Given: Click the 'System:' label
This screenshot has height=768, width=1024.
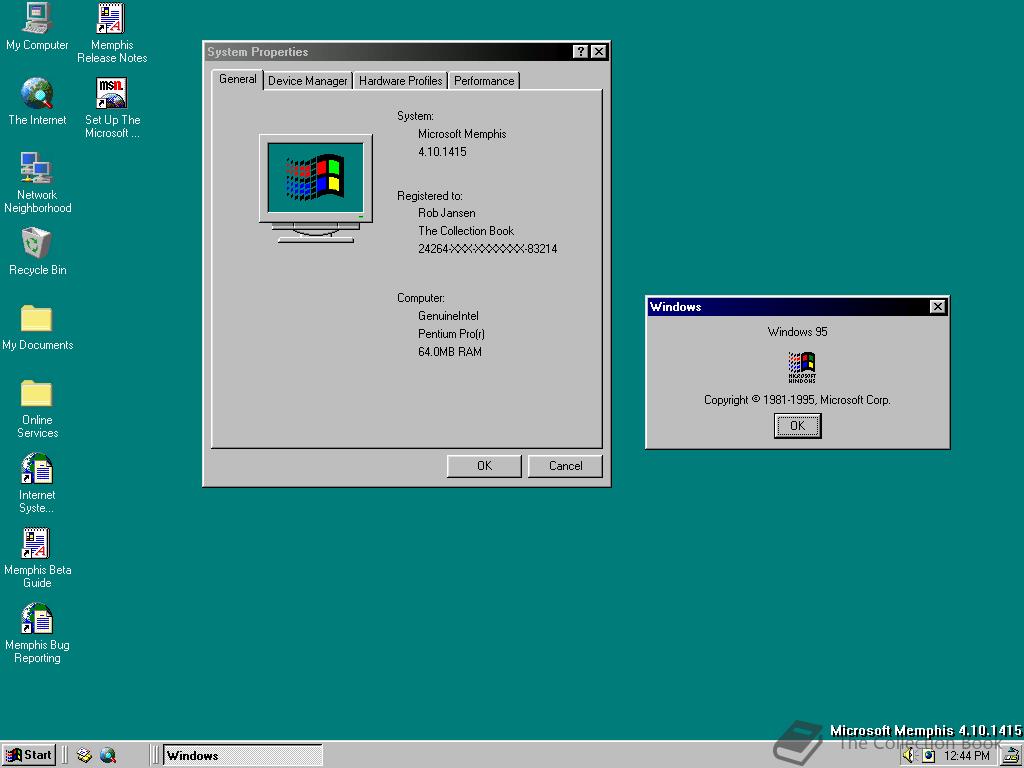Looking at the screenshot, I should tap(415, 116).
